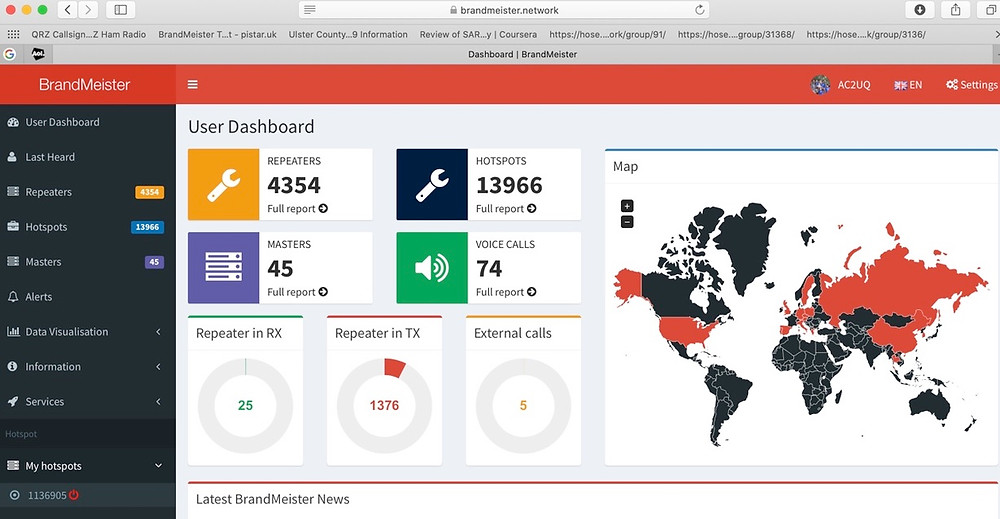Open Repeaters Full report link
The image size is (1000, 519).
[x=297, y=208]
